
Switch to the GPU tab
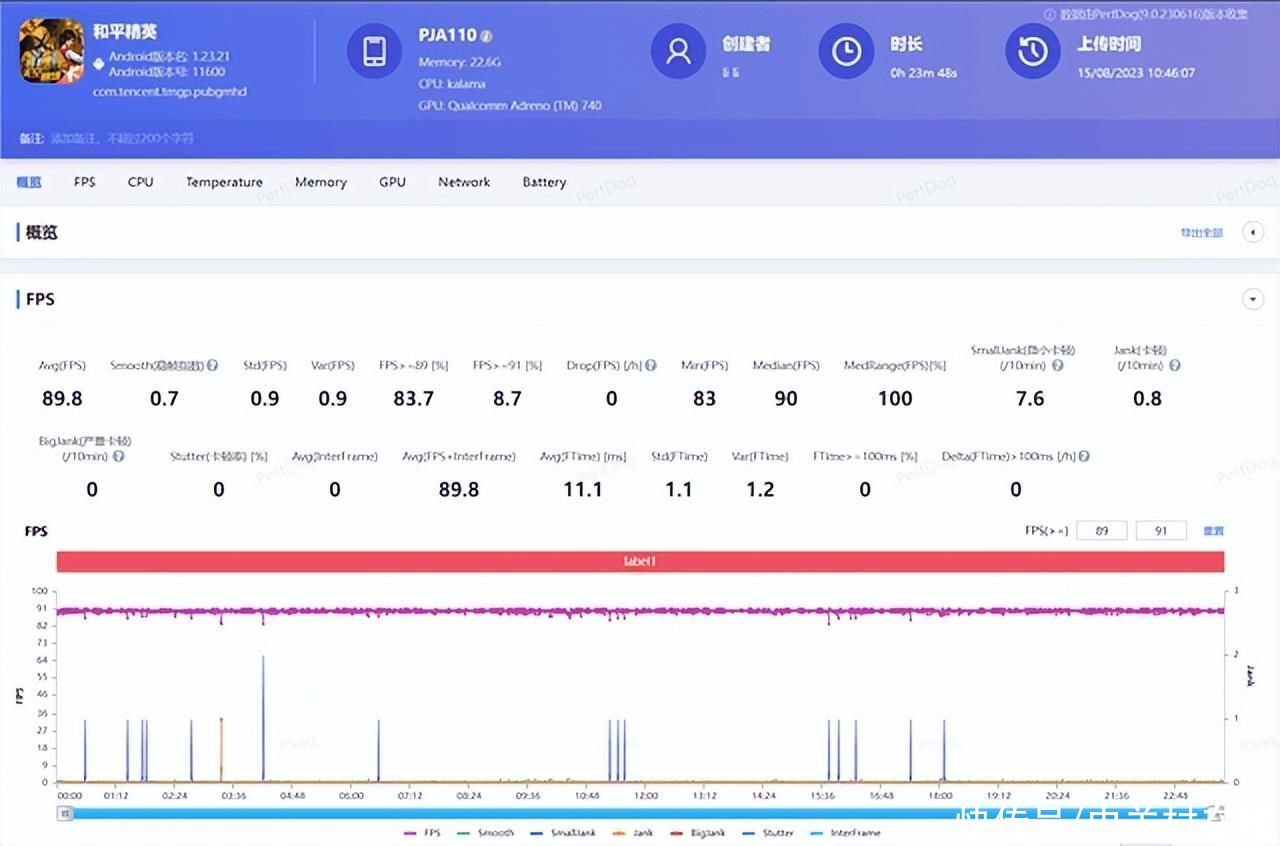pyautogui.click(x=392, y=182)
